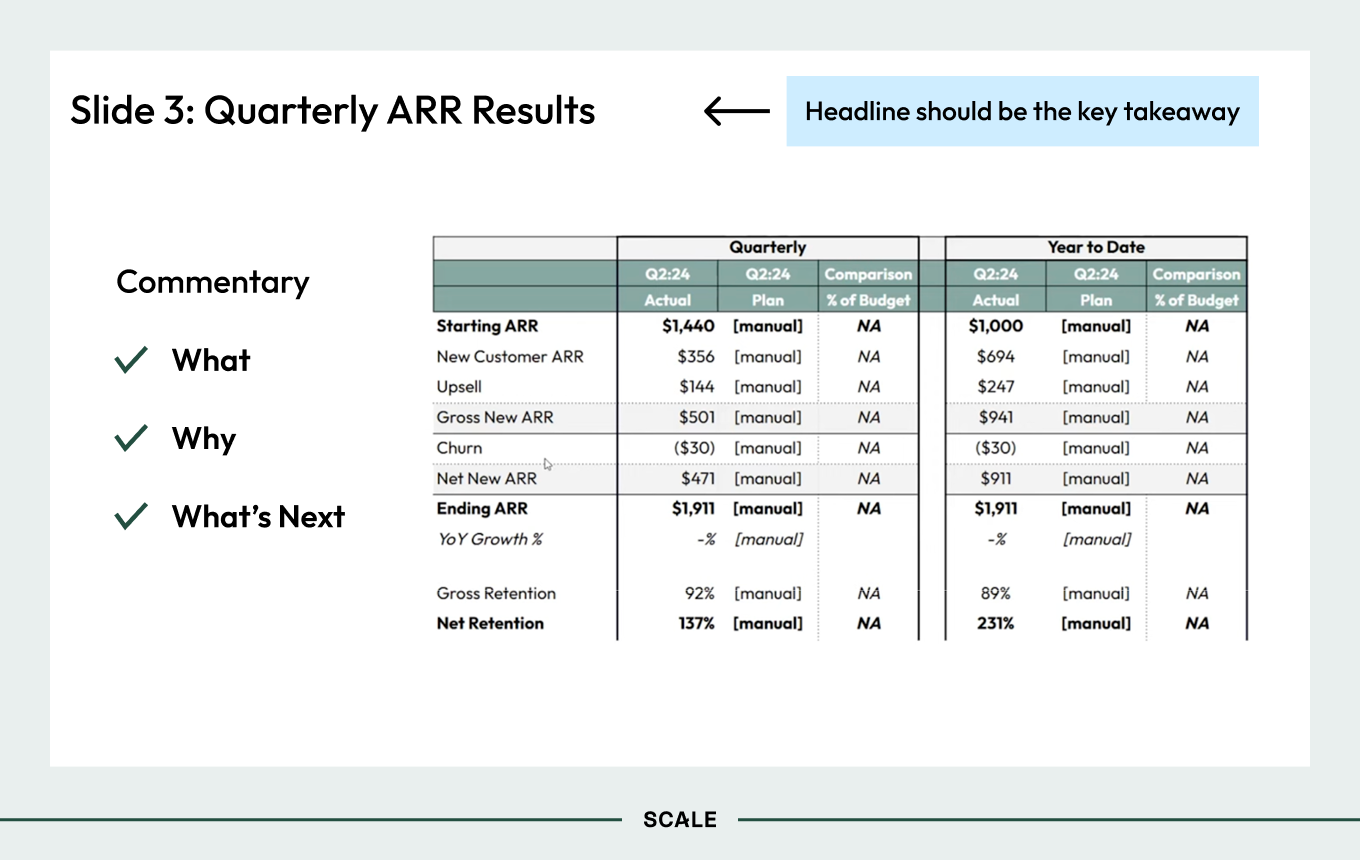Click the checkmark beside Why
The height and width of the screenshot is (860, 1360).
click(131, 438)
